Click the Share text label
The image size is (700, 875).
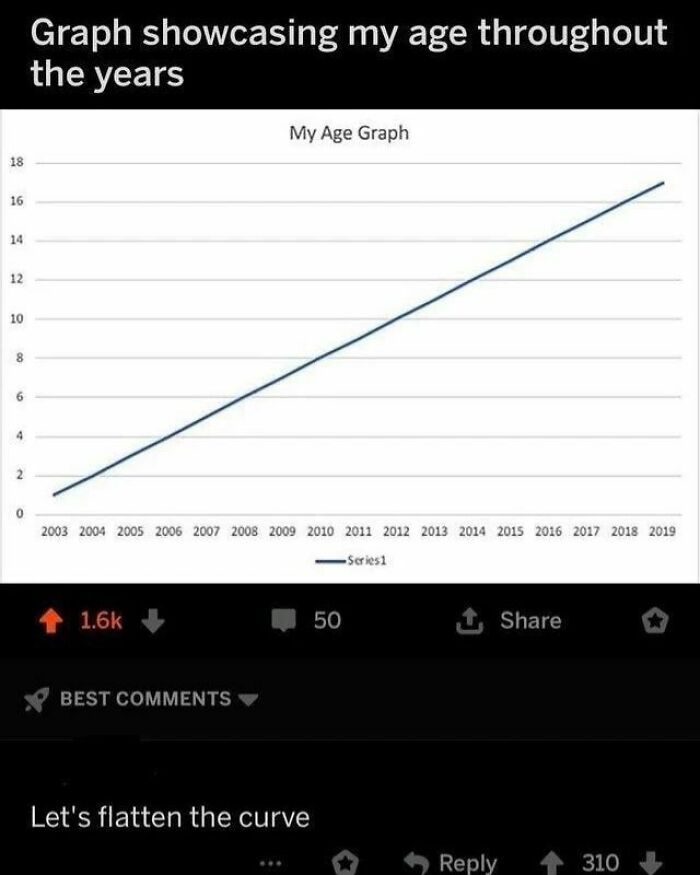coord(530,621)
